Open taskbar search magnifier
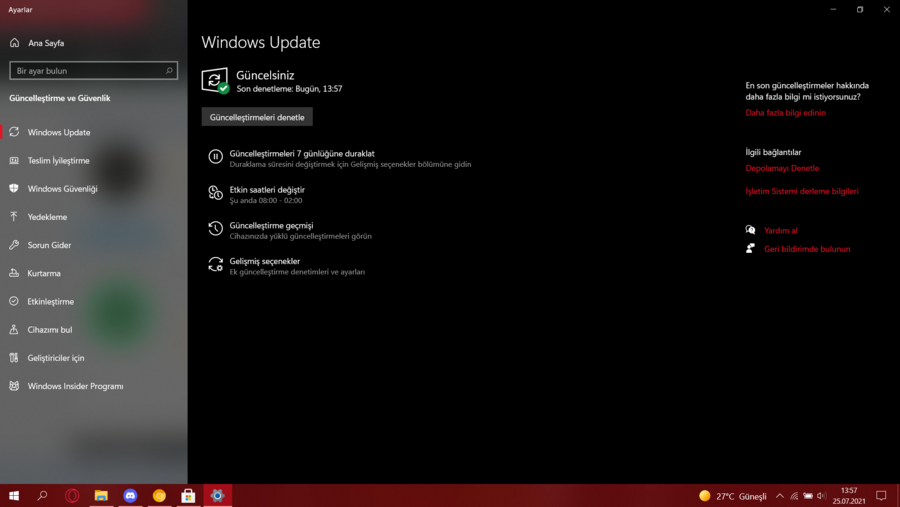This screenshot has height=507, width=900. tap(42, 496)
